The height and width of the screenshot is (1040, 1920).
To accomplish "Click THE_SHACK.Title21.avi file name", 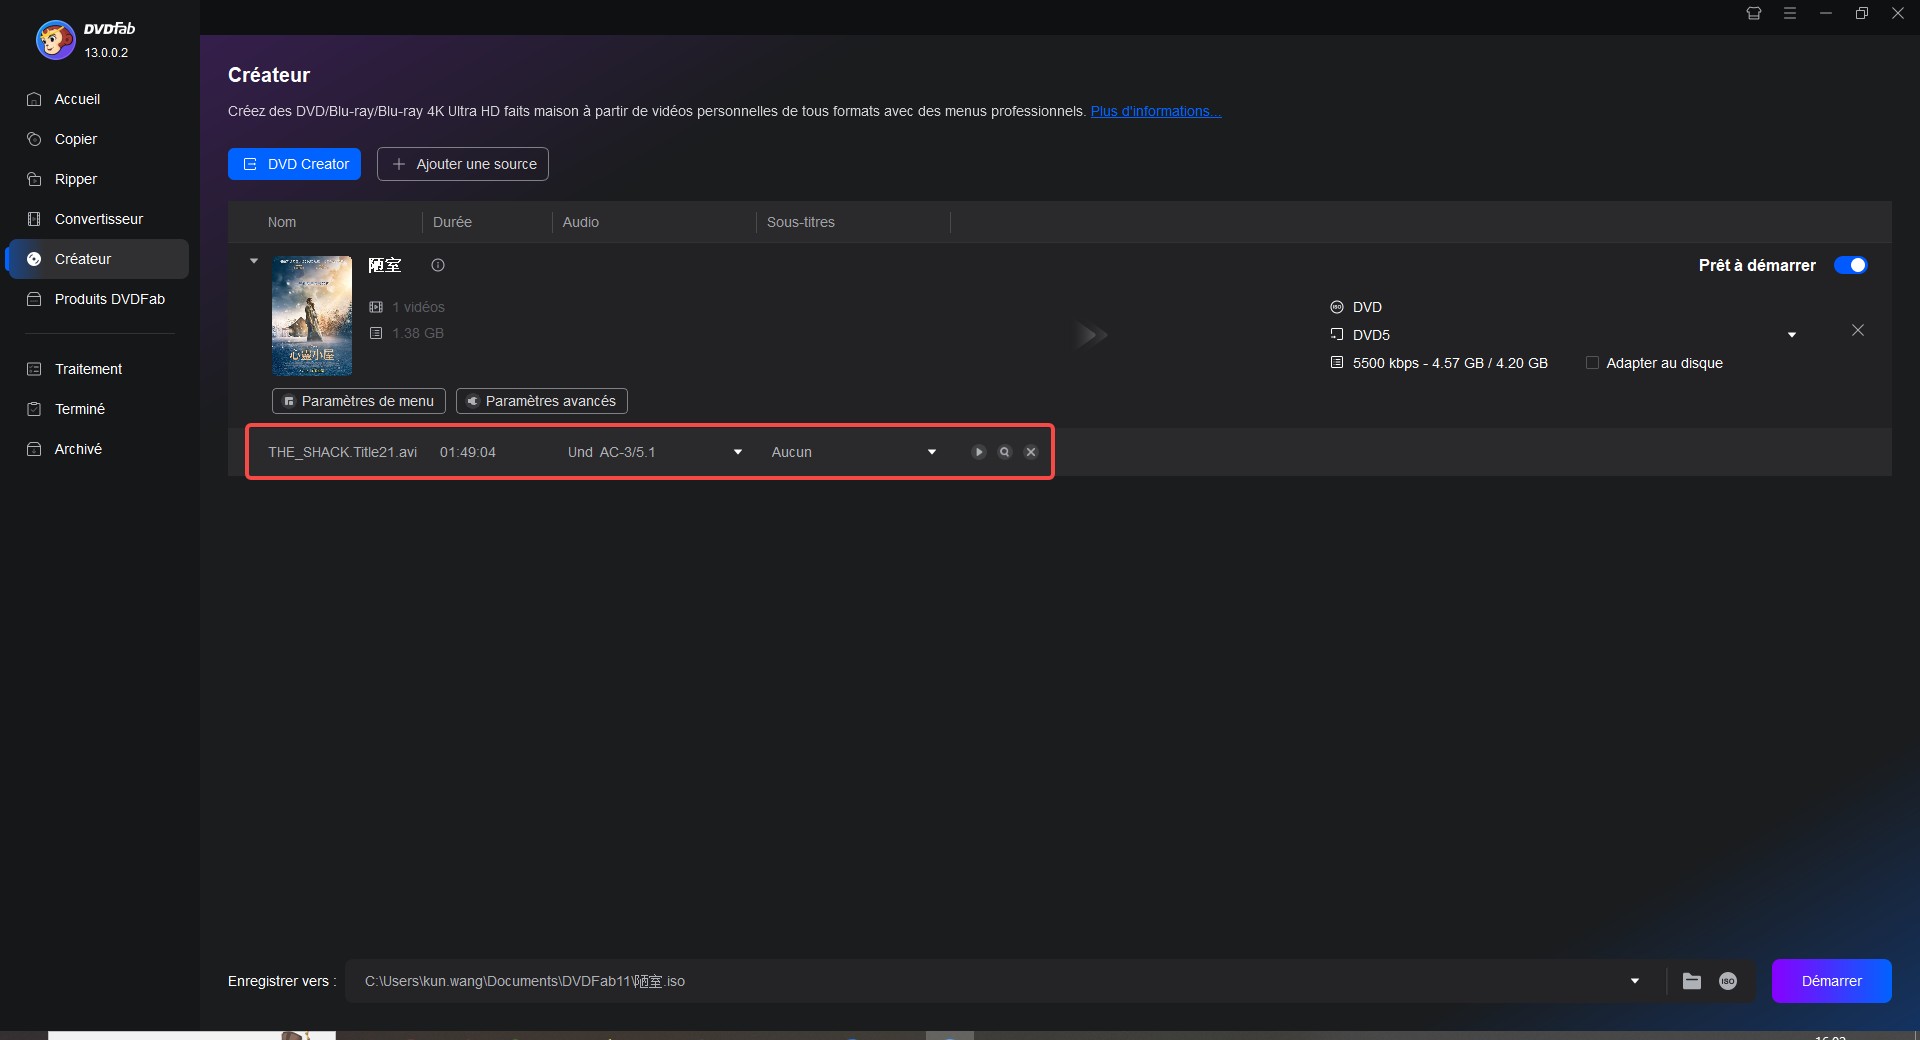I will pos(342,452).
